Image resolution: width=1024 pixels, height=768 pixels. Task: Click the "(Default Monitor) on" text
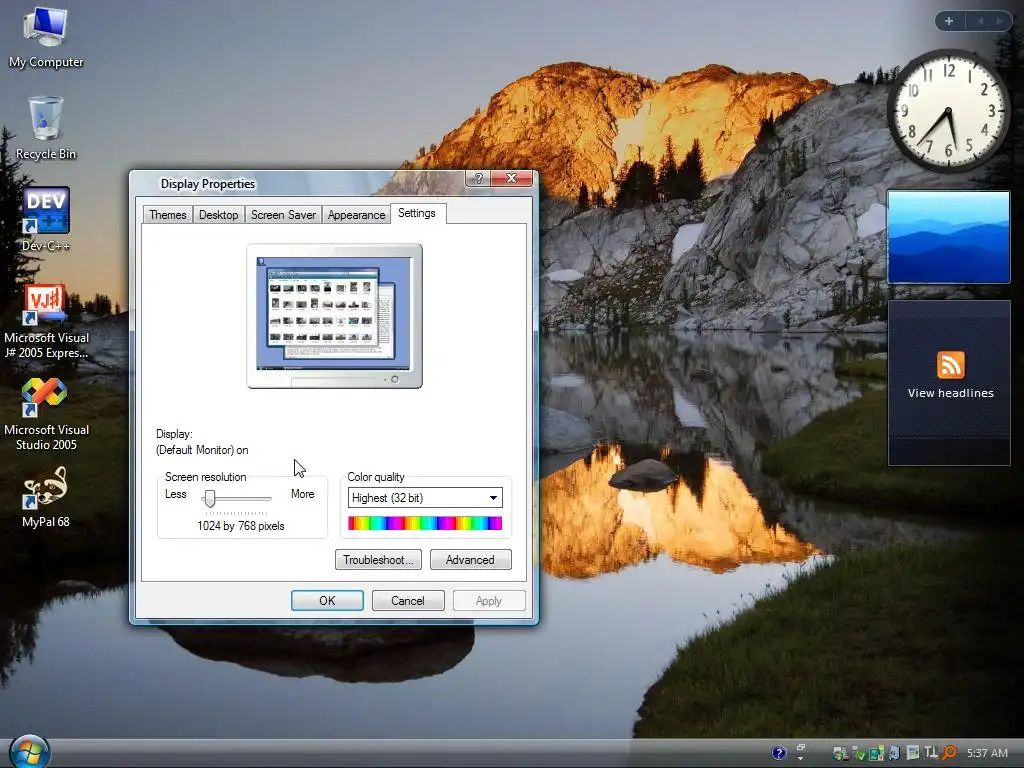coord(202,450)
